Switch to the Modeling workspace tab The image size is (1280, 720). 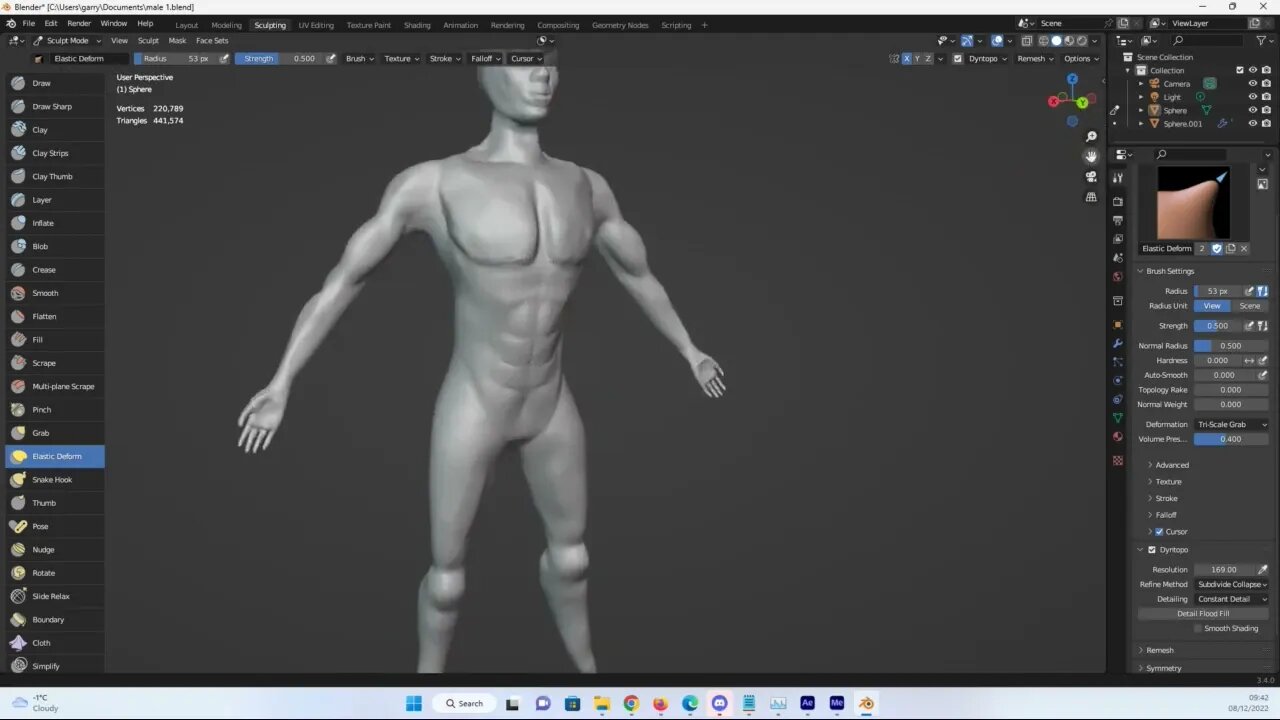click(226, 25)
